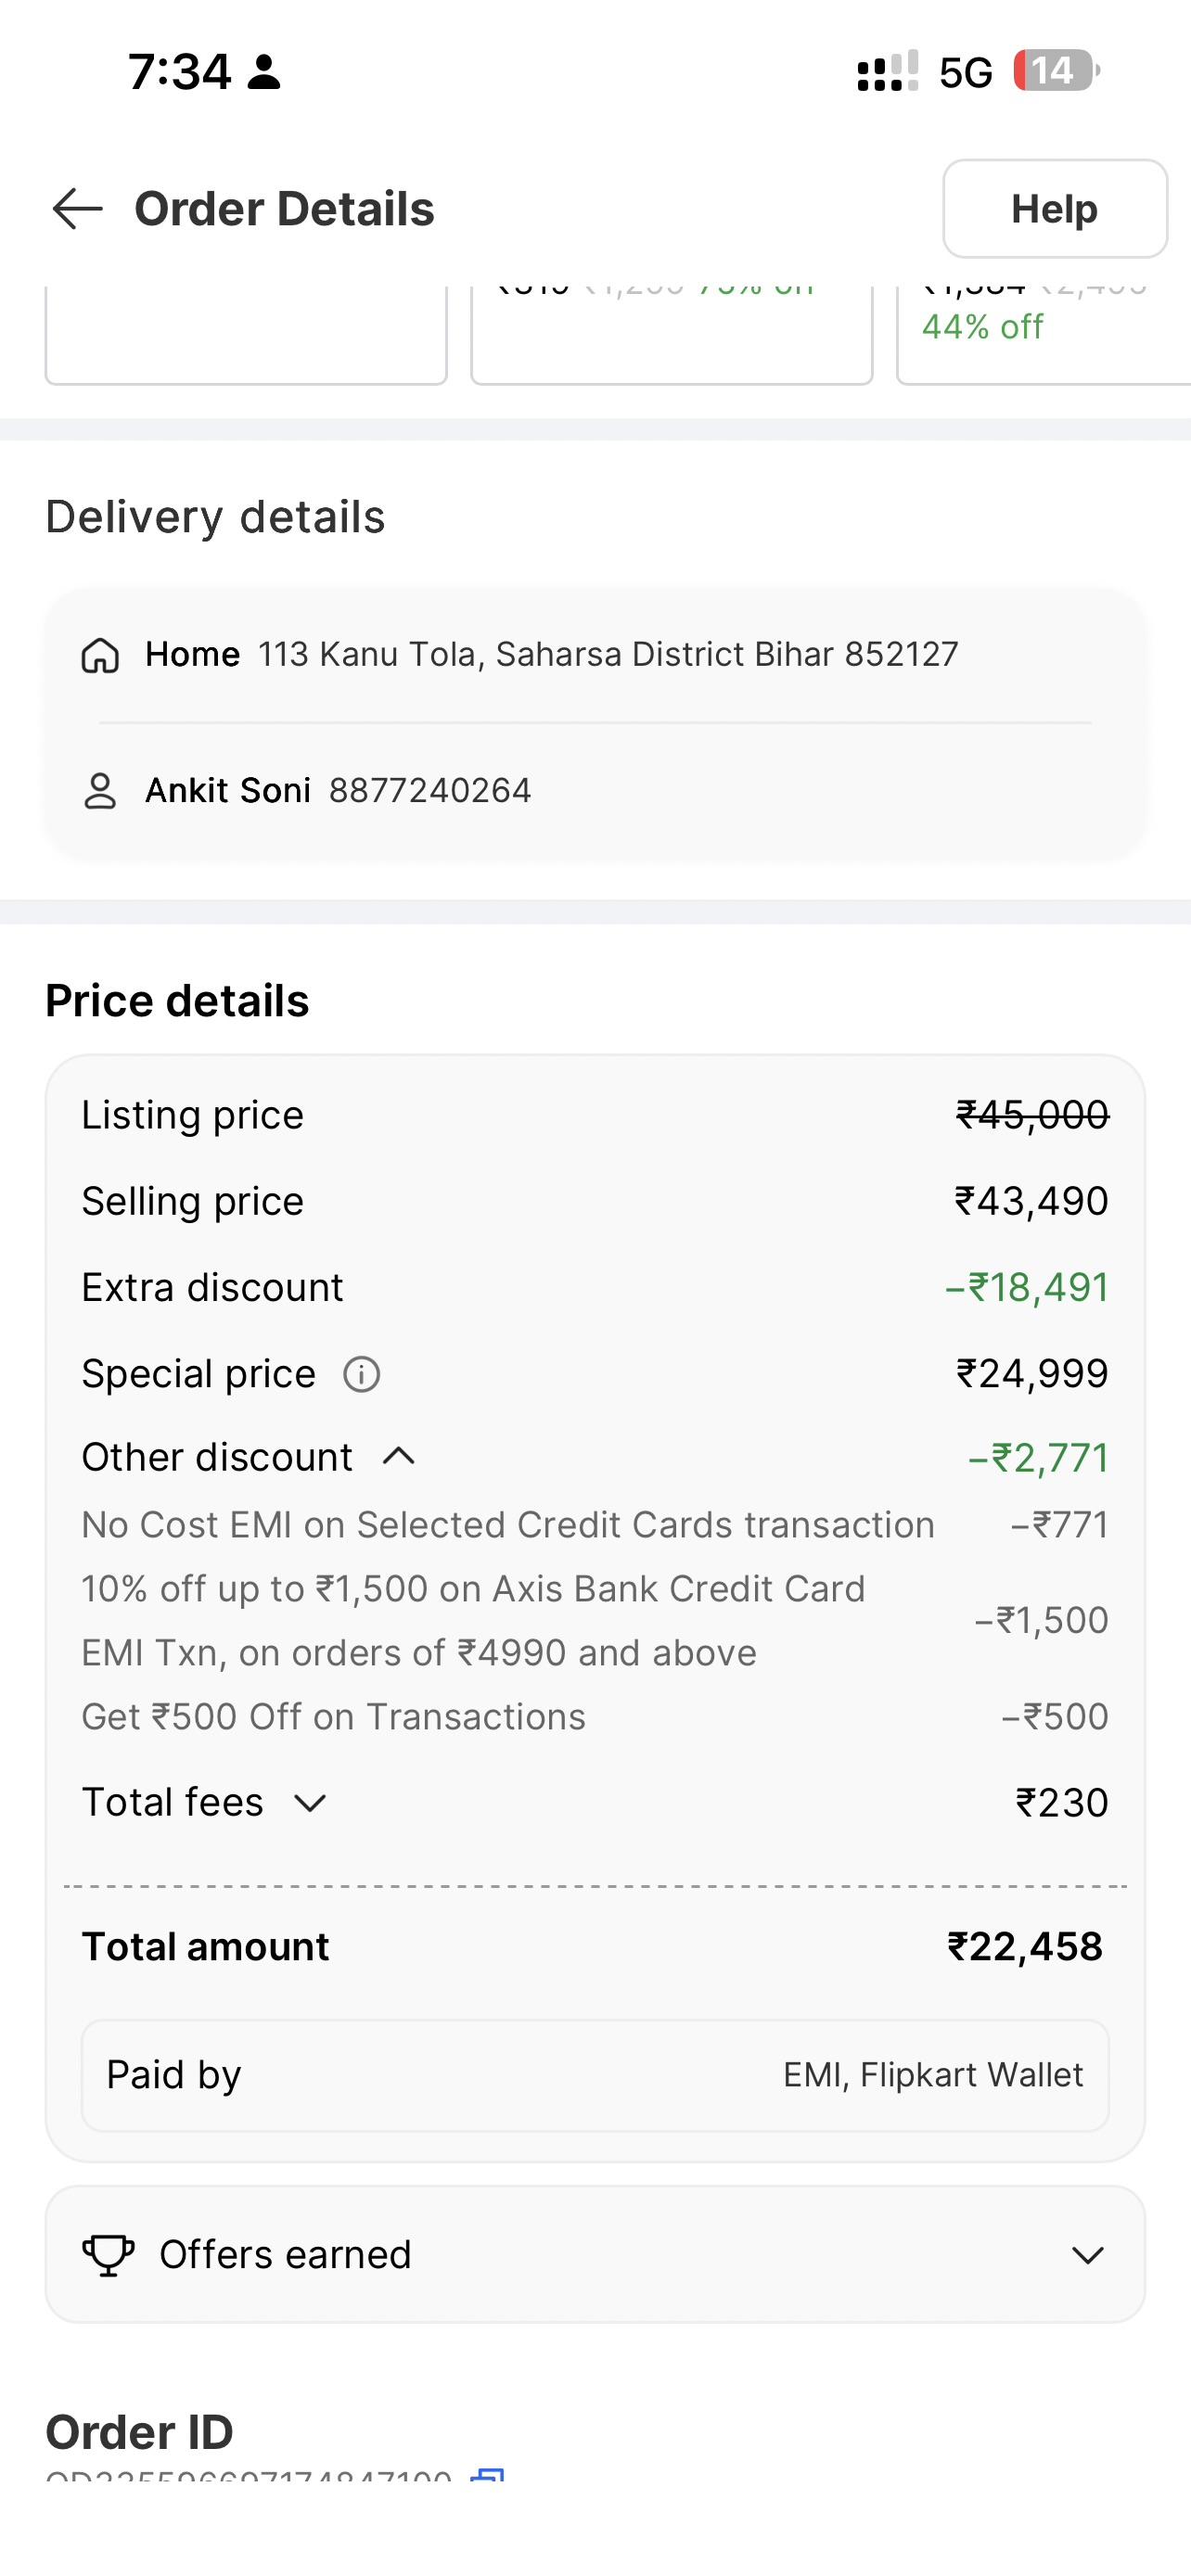Expand the Offers earned section
Image resolution: width=1191 pixels, height=2576 pixels.
pos(1087,2255)
